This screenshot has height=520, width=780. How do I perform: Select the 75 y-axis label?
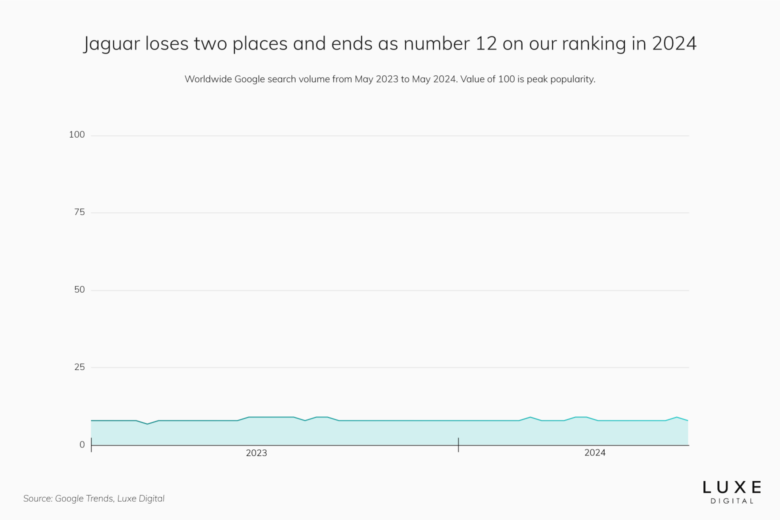(79, 213)
